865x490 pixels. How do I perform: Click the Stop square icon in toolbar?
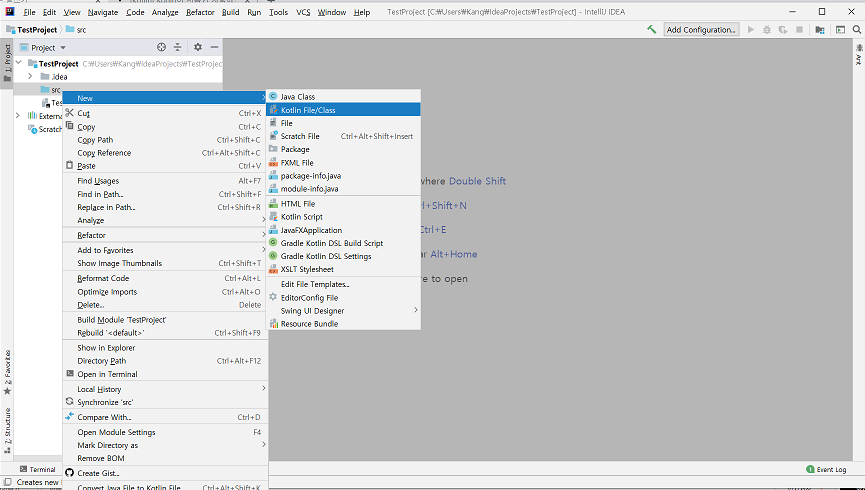tap(799, 29)
